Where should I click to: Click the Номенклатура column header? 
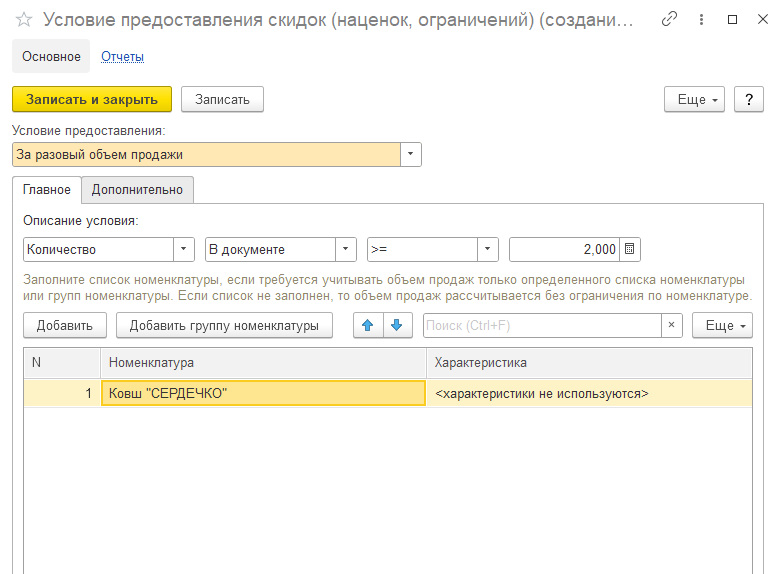263,363
